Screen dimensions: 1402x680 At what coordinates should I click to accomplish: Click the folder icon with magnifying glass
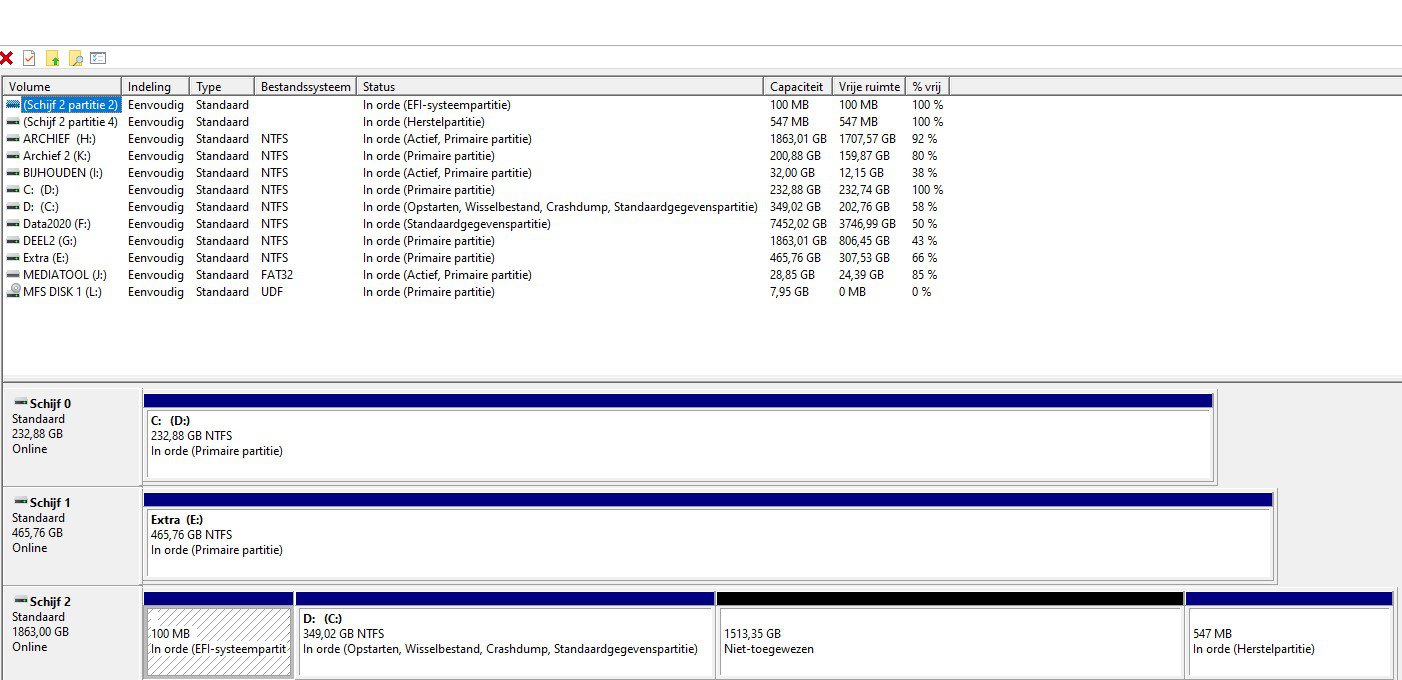pyautogui.click(x=75, y=58)
